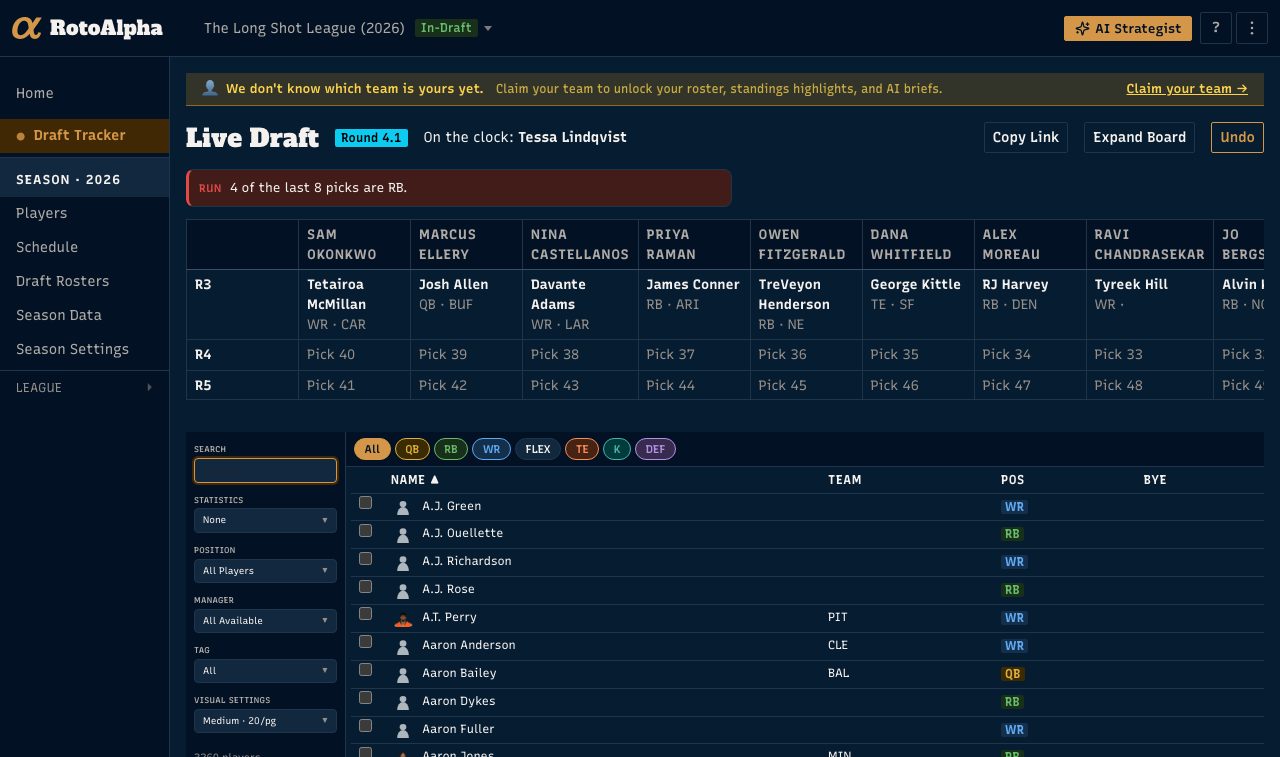
Task: Filter players by K pill
Action: click(617, 450)
